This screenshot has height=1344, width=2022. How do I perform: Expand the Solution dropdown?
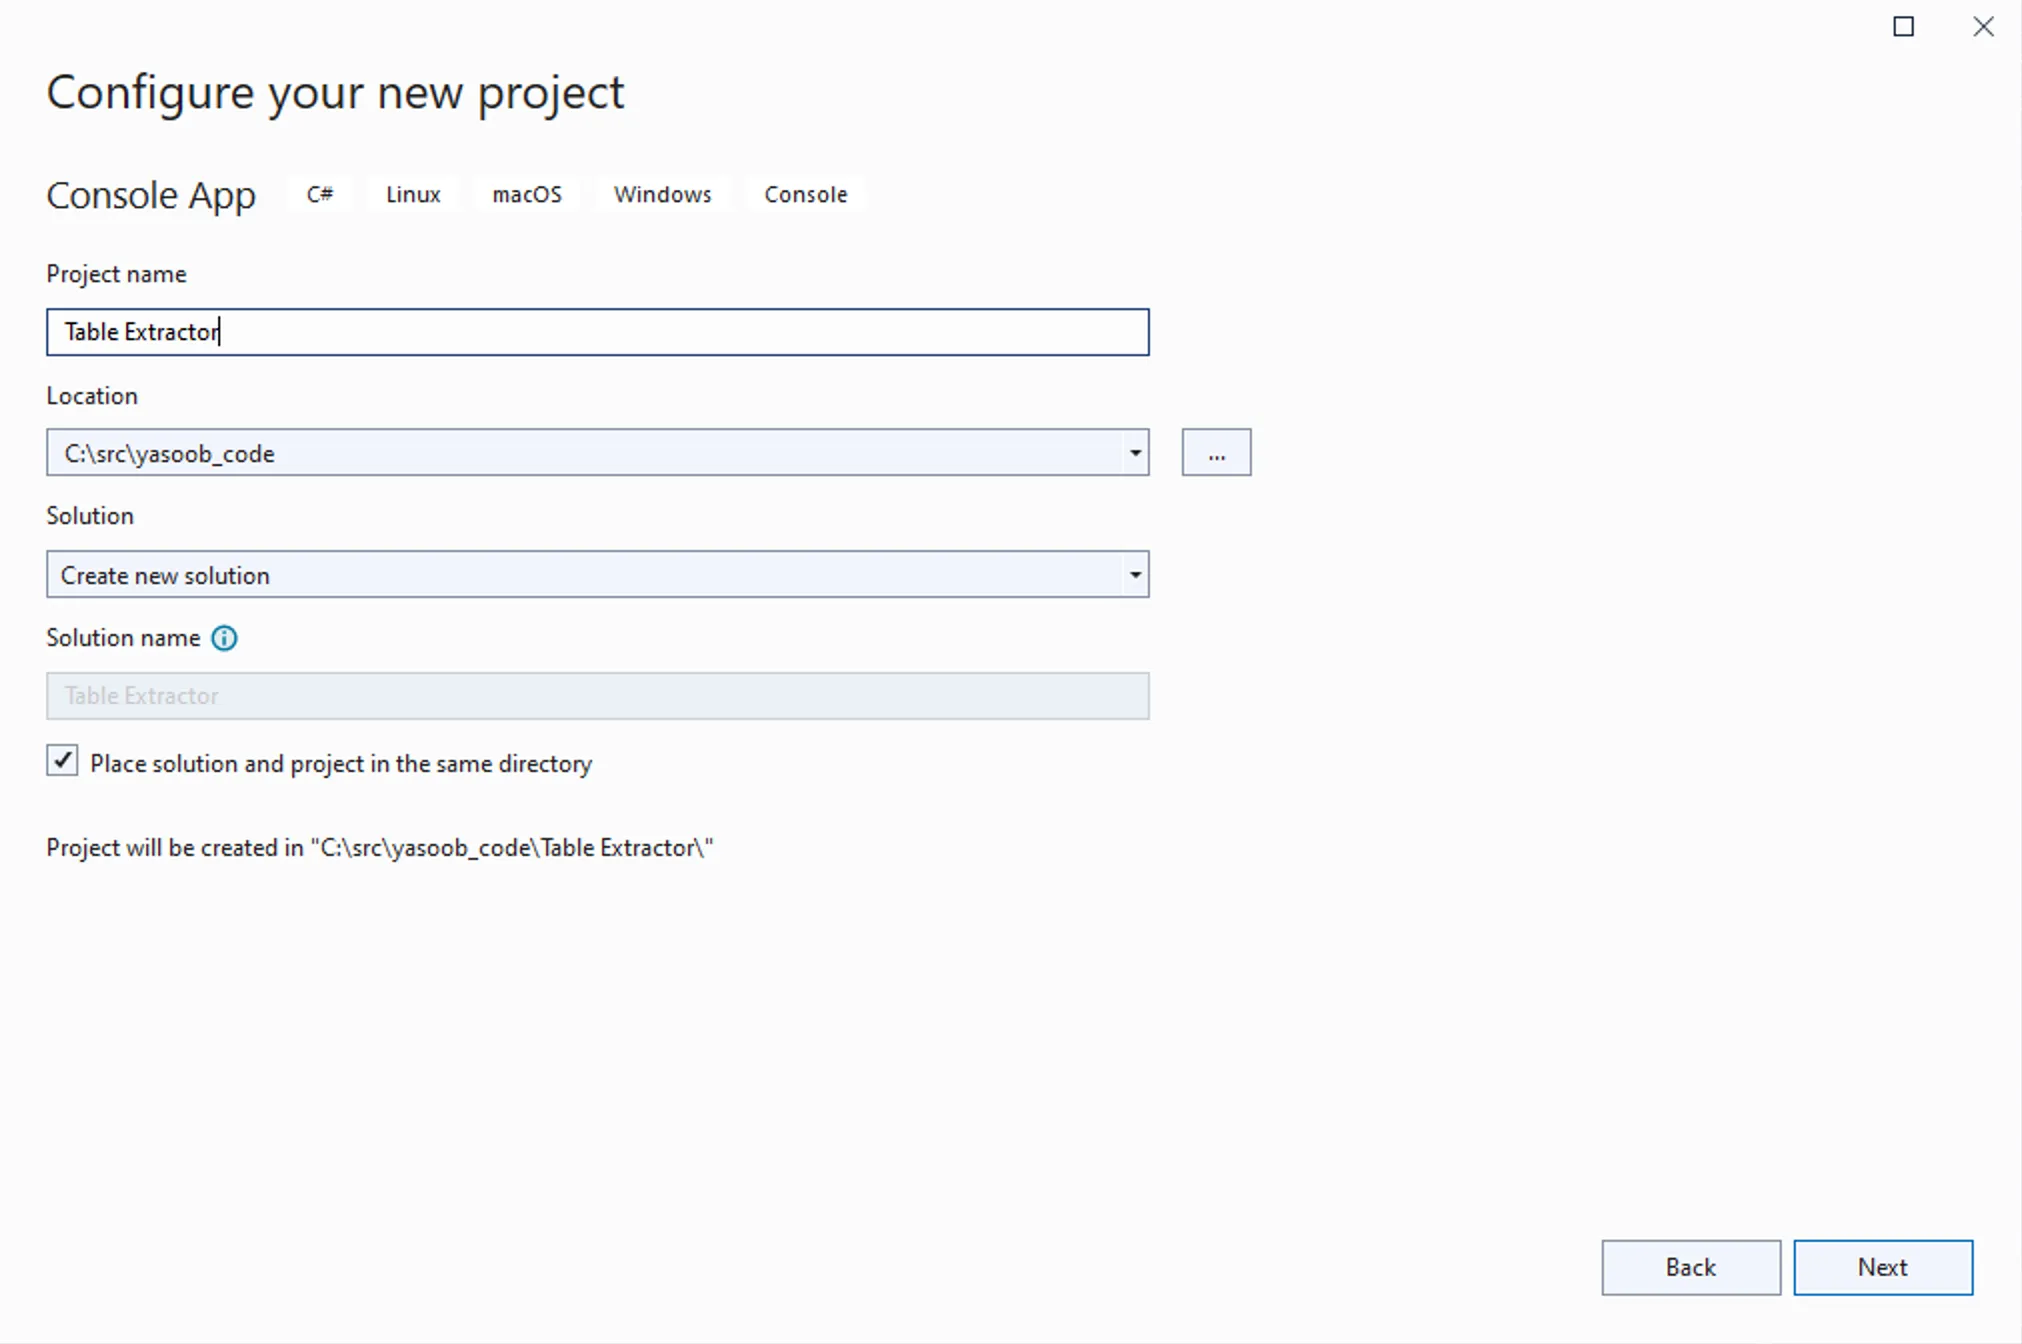point(1135,574)
